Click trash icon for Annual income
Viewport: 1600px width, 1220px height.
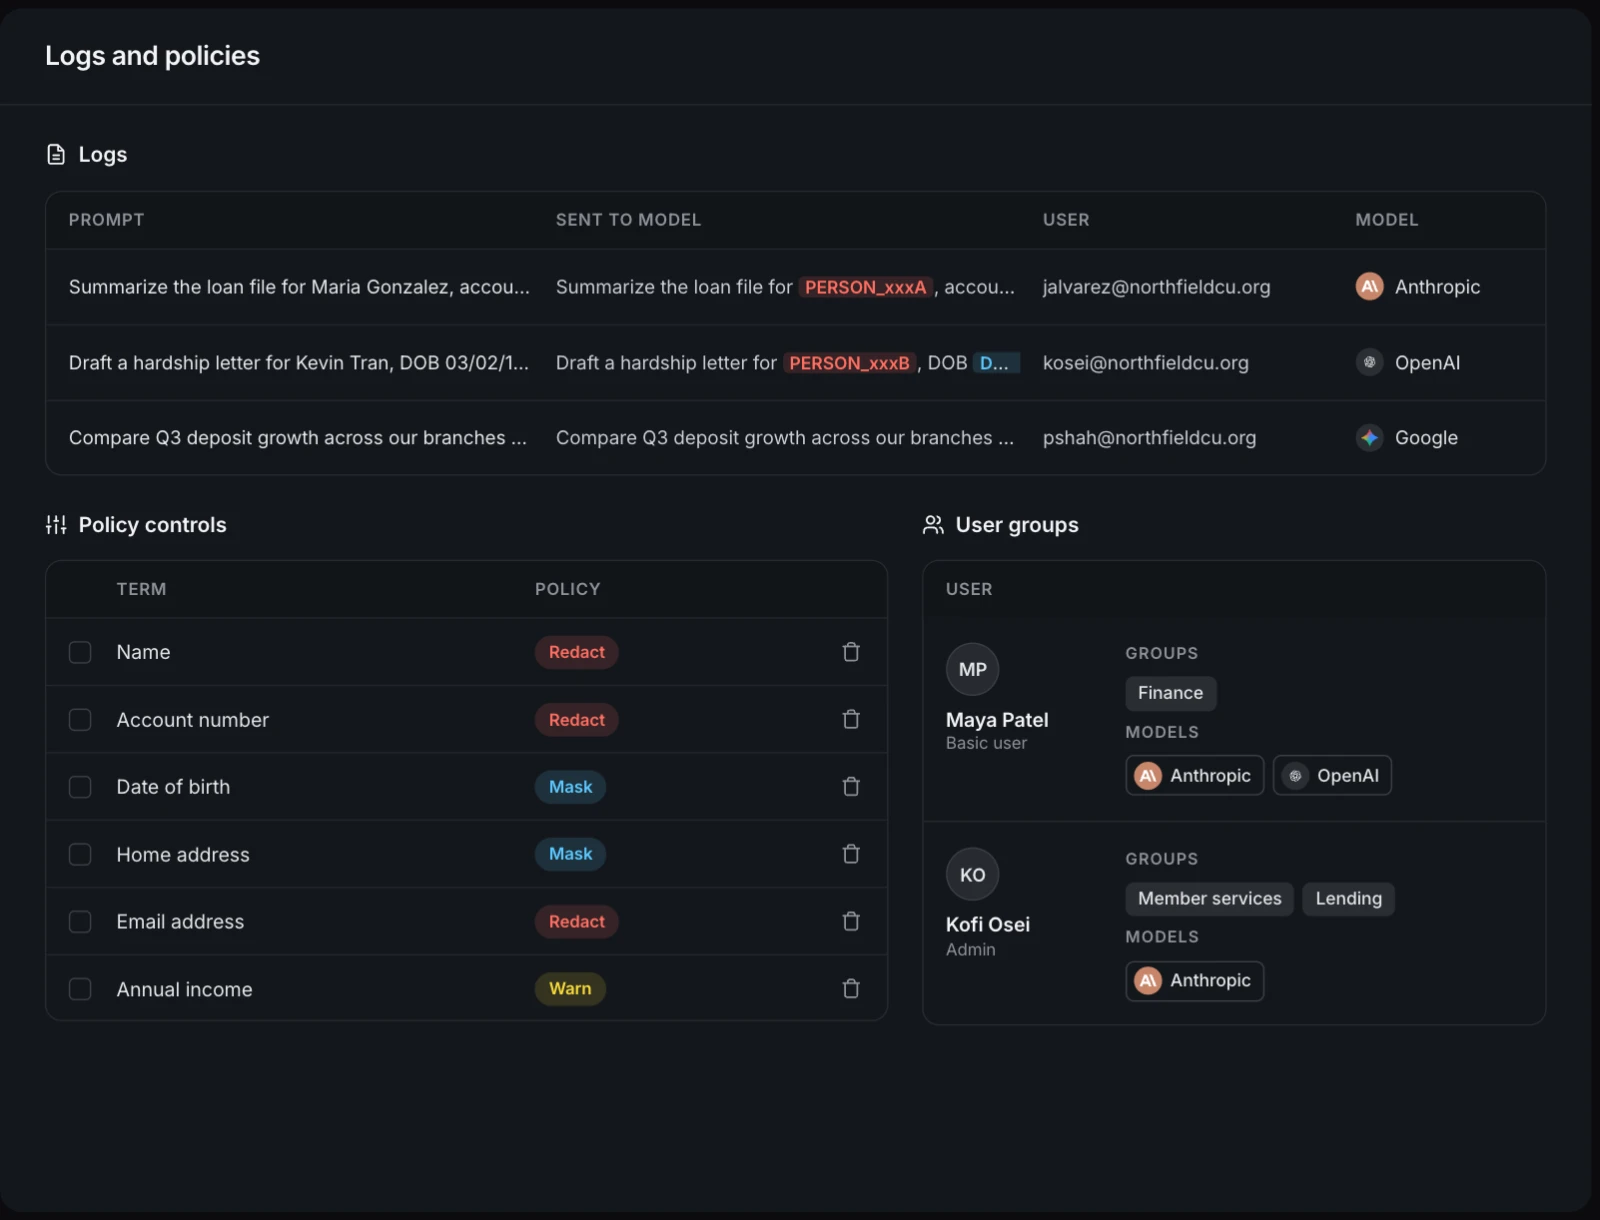pos(851,989)
